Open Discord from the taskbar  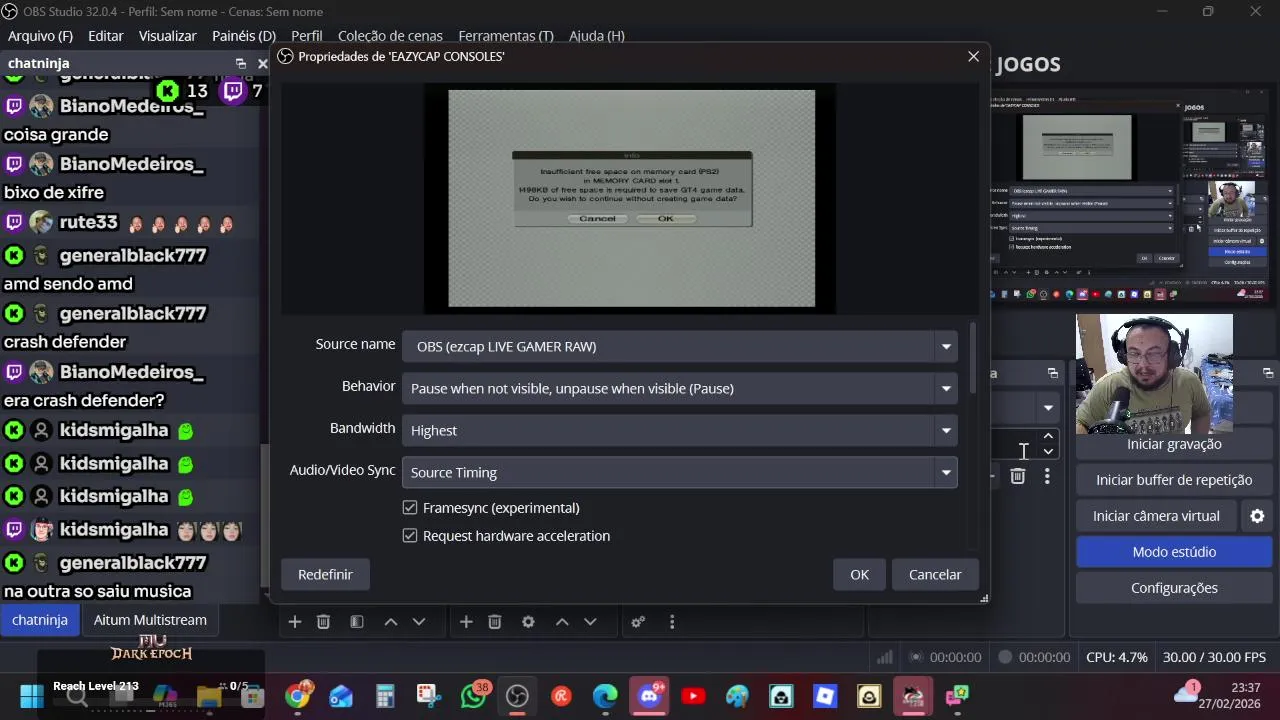tap(649, 696)
